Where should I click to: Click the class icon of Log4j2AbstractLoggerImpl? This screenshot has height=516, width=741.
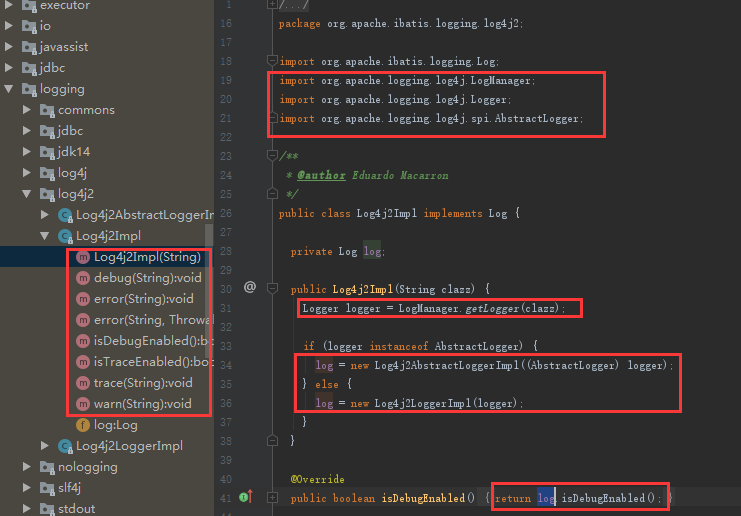65,215
